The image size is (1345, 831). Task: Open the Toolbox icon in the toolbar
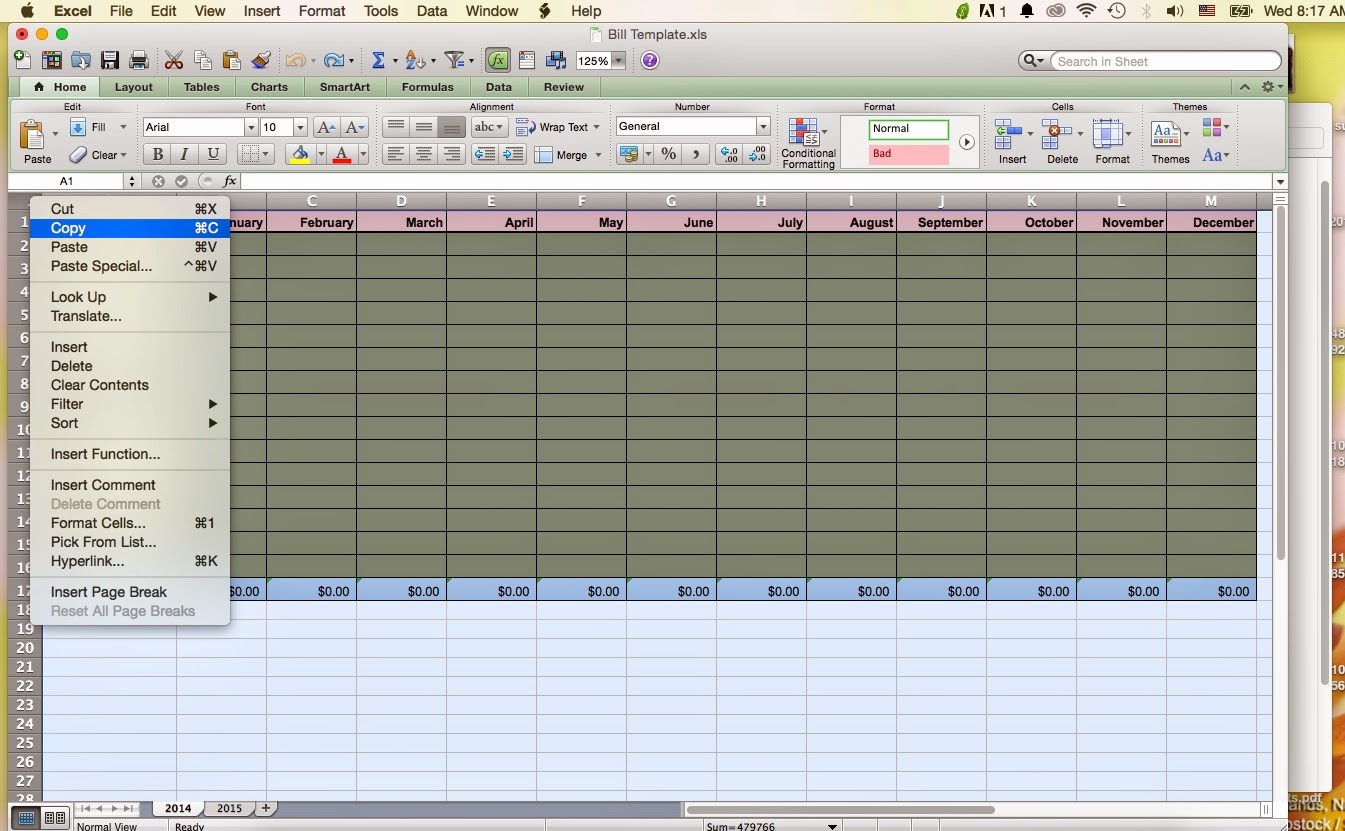(527, 61)
